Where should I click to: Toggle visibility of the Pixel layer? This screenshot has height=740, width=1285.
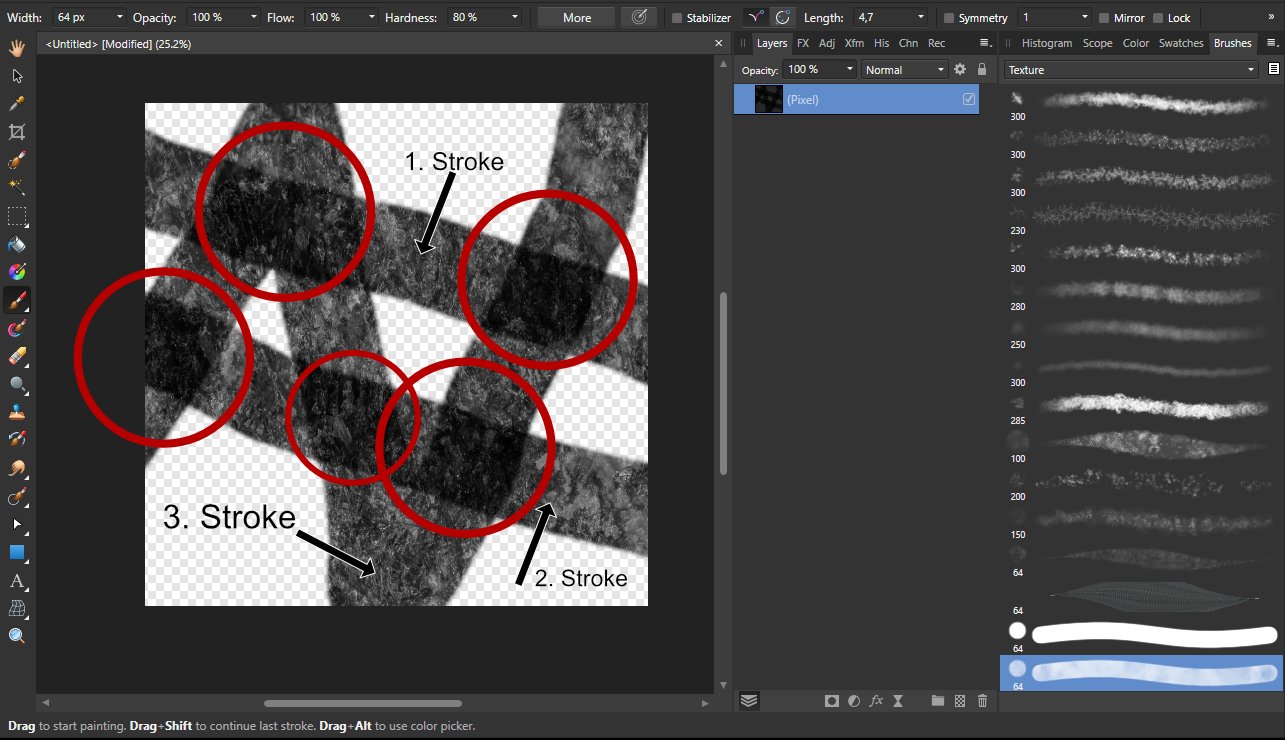point(968,99)
